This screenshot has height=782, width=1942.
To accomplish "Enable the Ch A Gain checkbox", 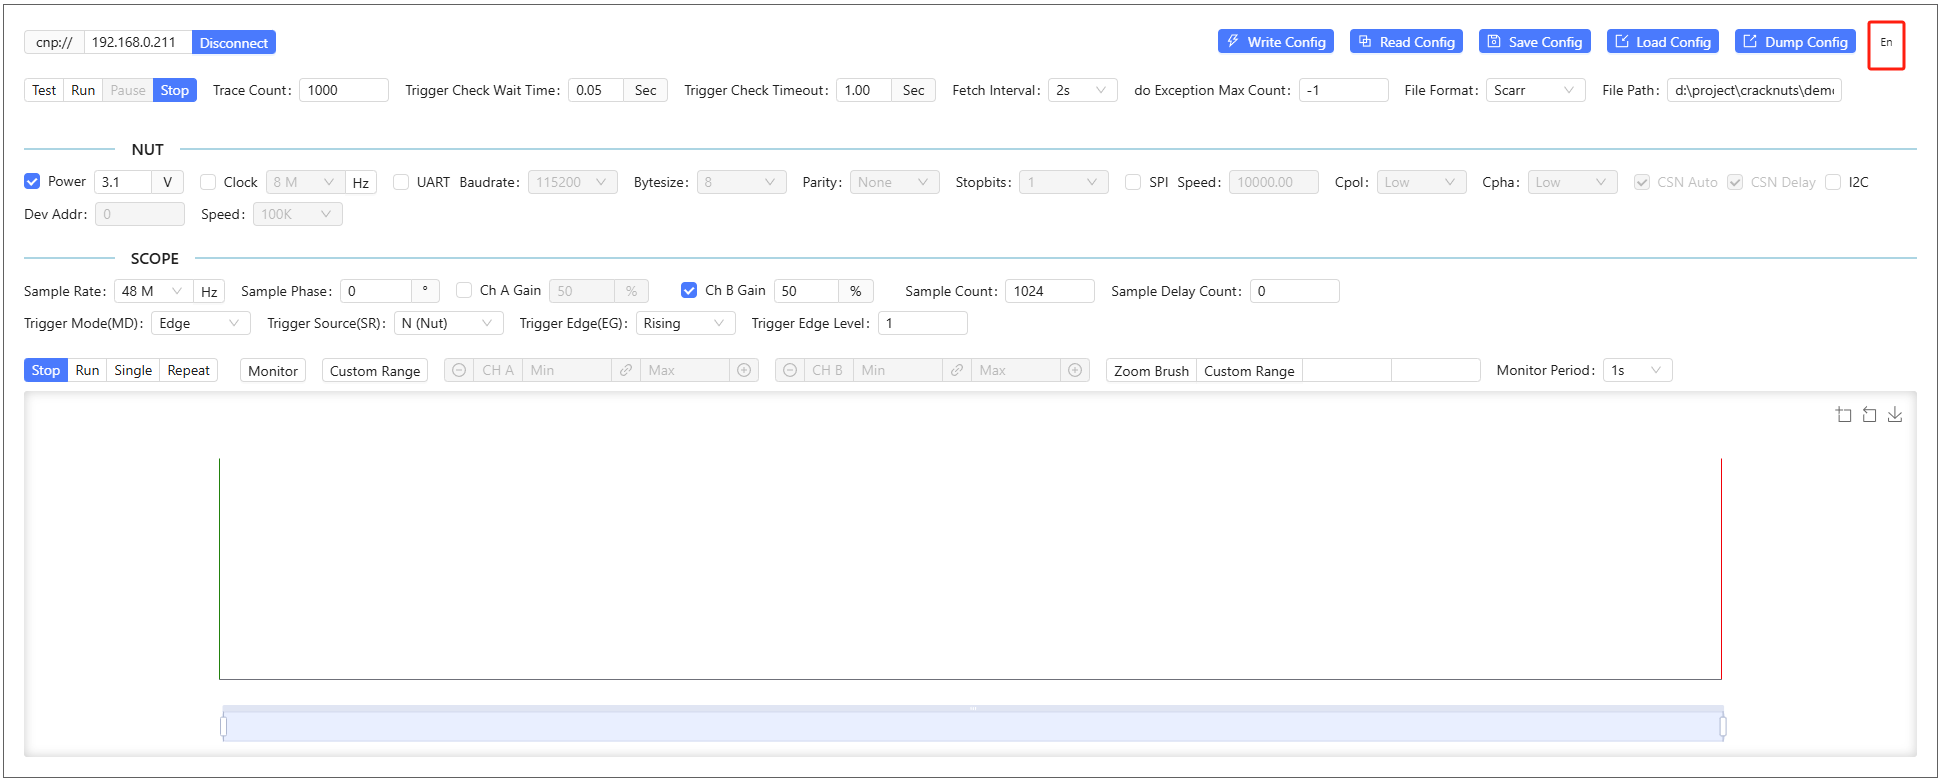I will (x=464, y=291).
